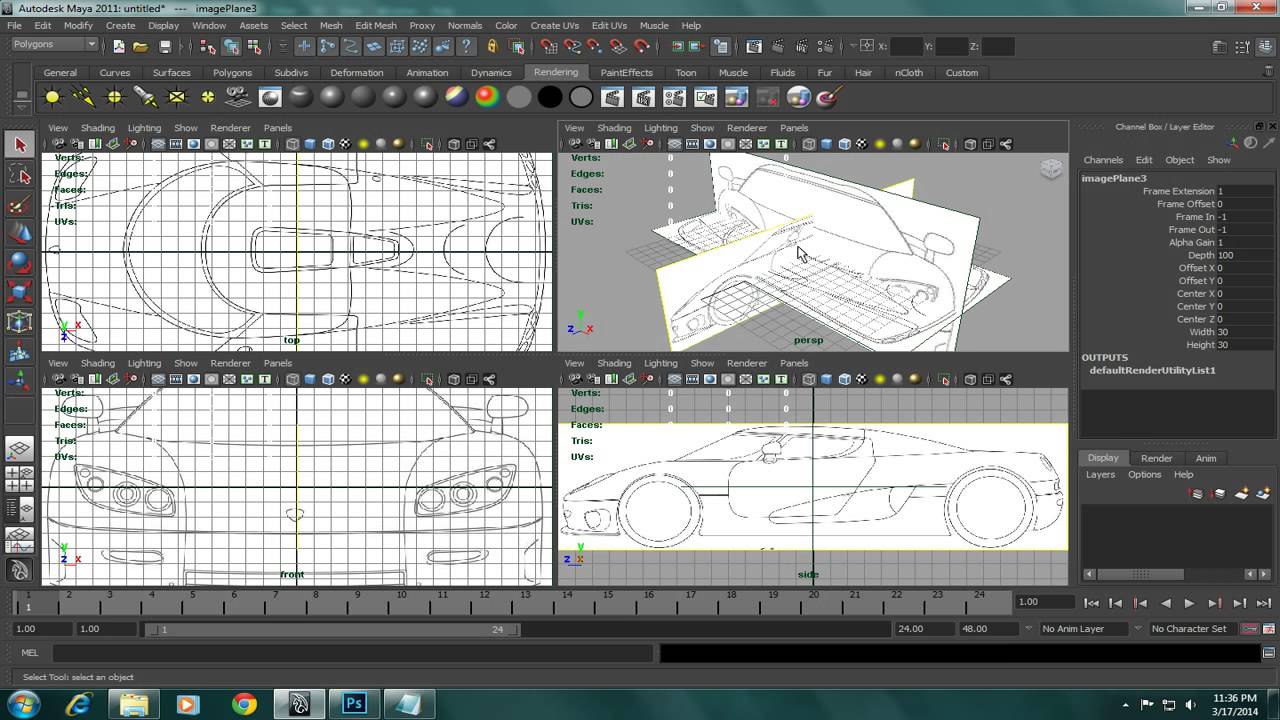Click Object in the Channel Box
This screenshot has width=1280, height=720.
pos(1180,160)
